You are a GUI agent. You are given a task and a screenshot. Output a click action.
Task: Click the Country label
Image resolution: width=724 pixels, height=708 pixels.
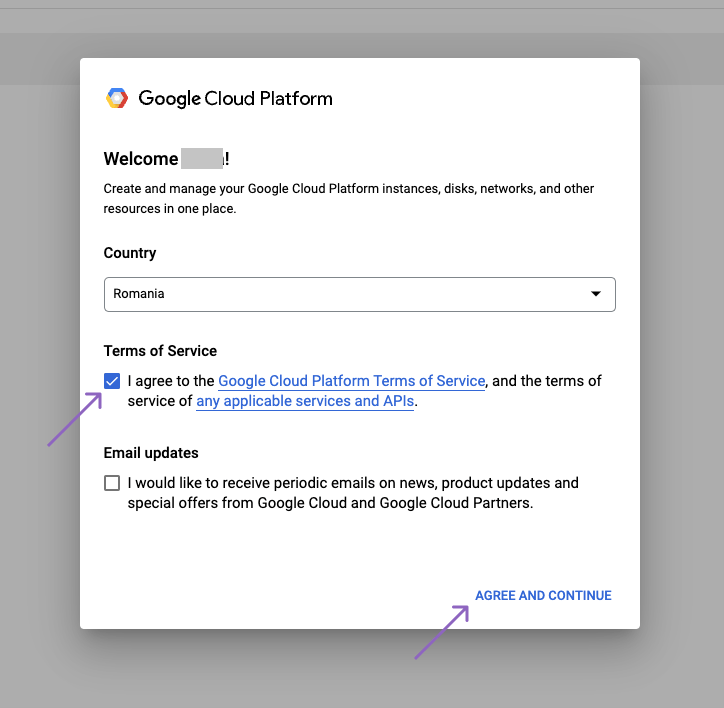(130, 253)
